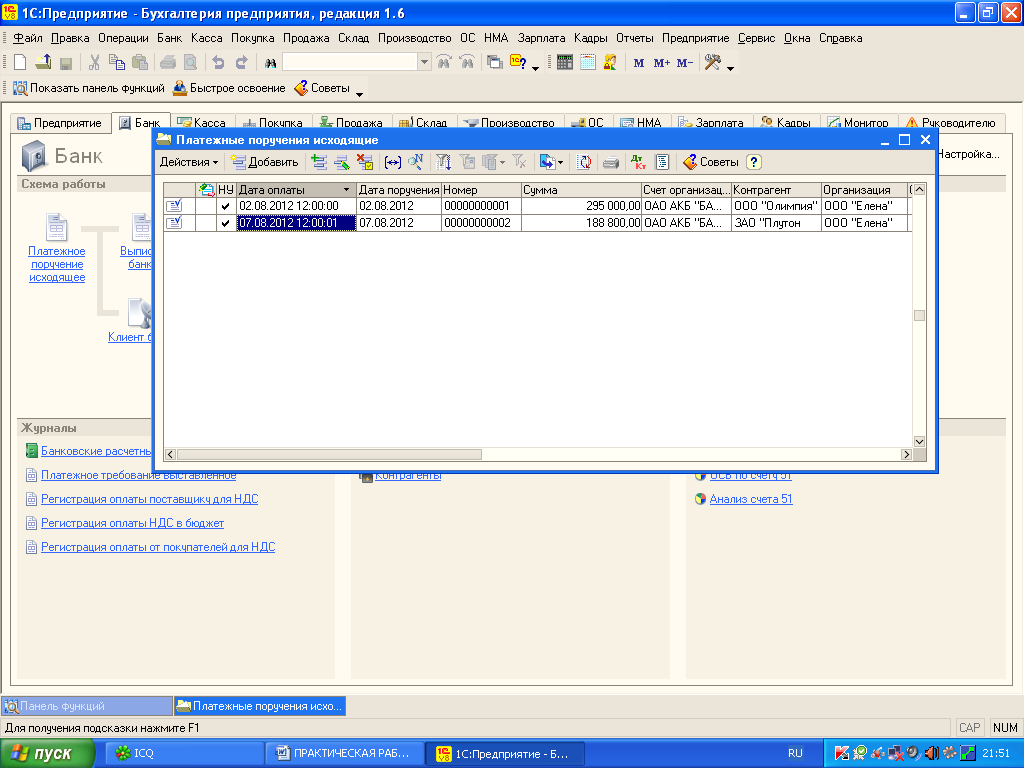The image size is (1024, 768).
Task: Expand the arrow next to the tools wrench icon
Action: pyautogui.click(x=730, y=68)
